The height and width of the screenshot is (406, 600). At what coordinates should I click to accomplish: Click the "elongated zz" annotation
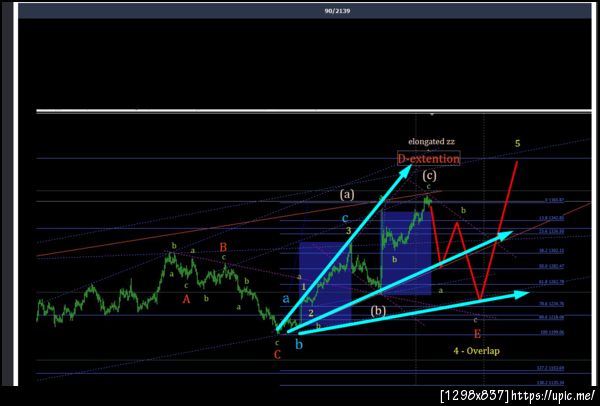tap(431, 142)
